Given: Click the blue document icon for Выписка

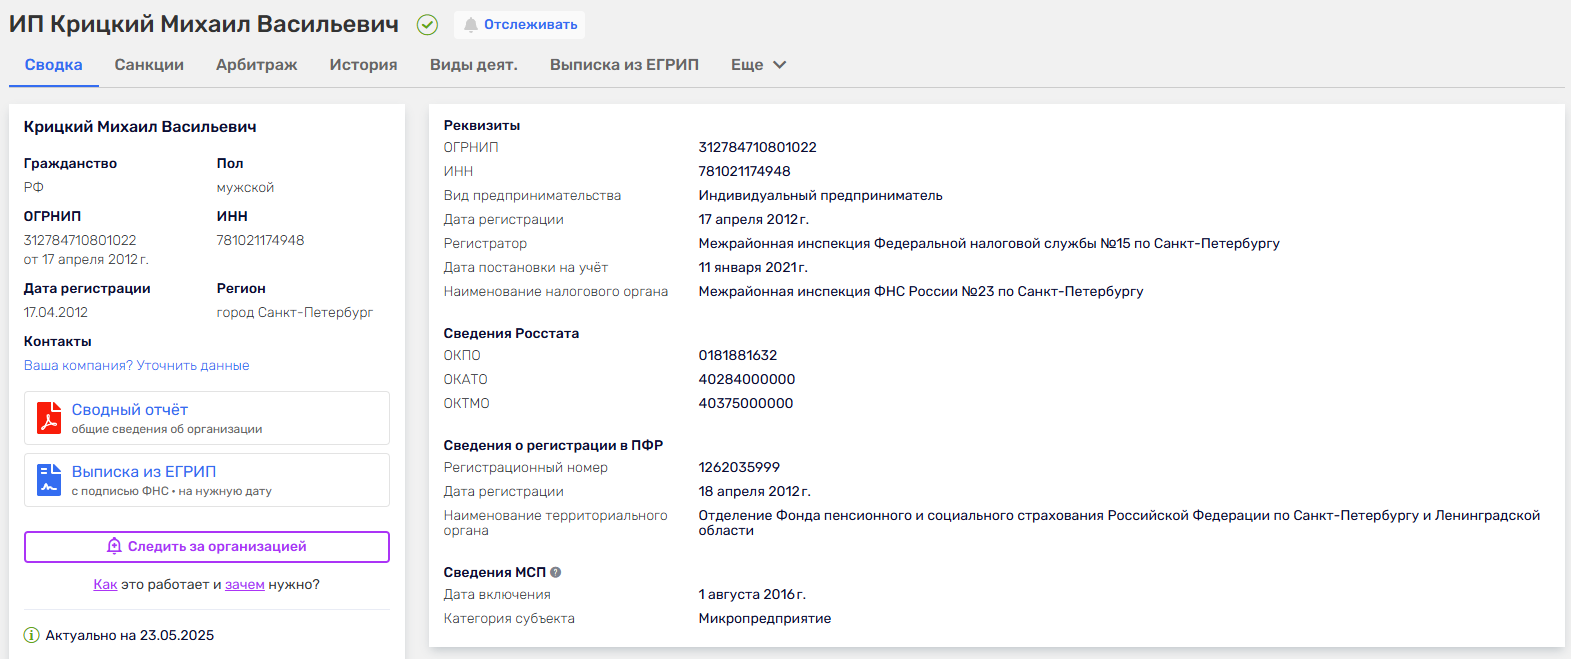Looking at the screenshot, I should point(49,480).
